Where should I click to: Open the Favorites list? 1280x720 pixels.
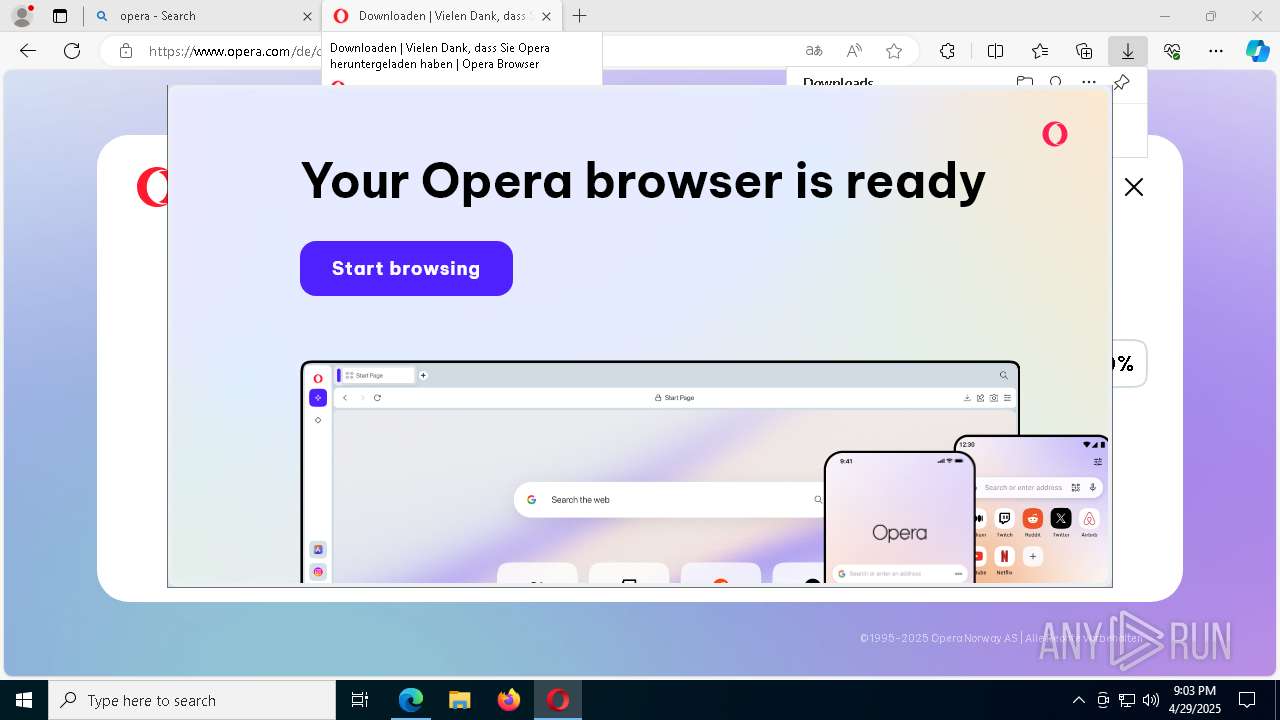1040,51
